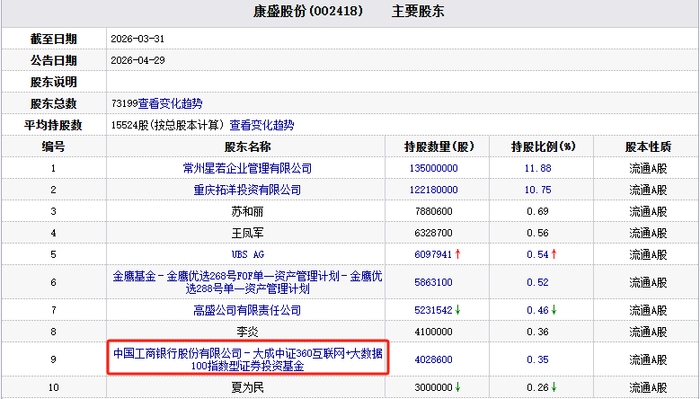Click green down arrow beside 5231542
Screen dimensions: 700x399
pos(458,310)
